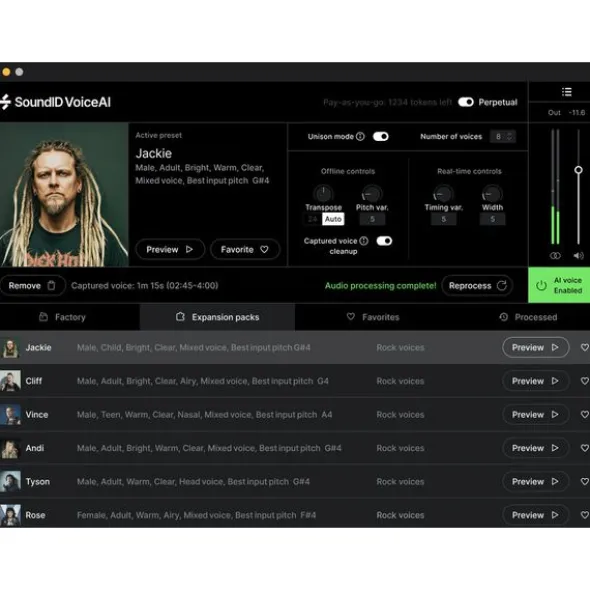Screen dimensions: 590x591
Task: Click Width value field
Action: pyautogui.click(x=492, y=219)
